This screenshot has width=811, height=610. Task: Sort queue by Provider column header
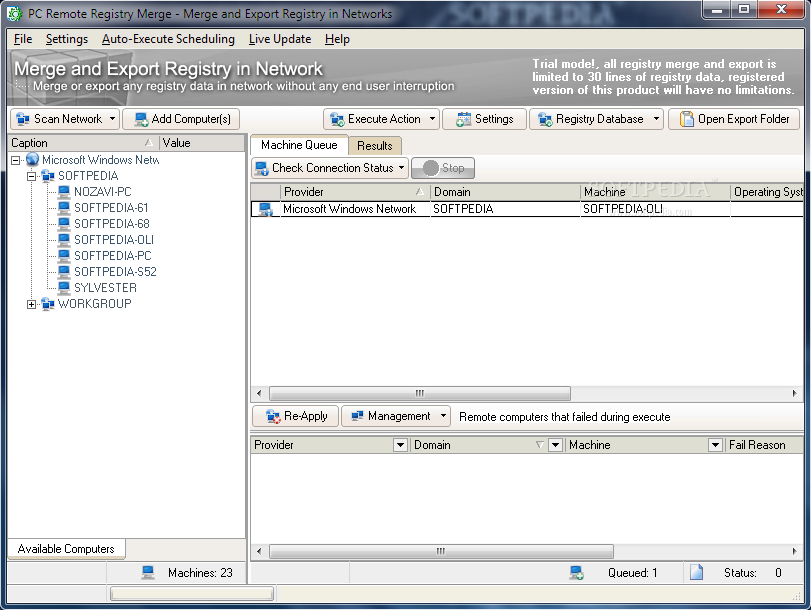pos(355,192)
